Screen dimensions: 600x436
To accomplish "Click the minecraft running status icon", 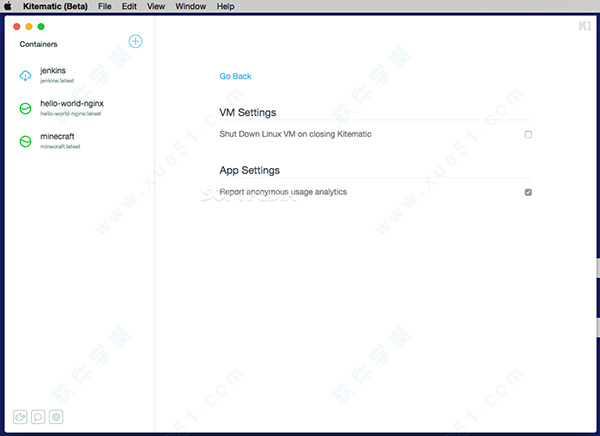I will tap(25, 141).
